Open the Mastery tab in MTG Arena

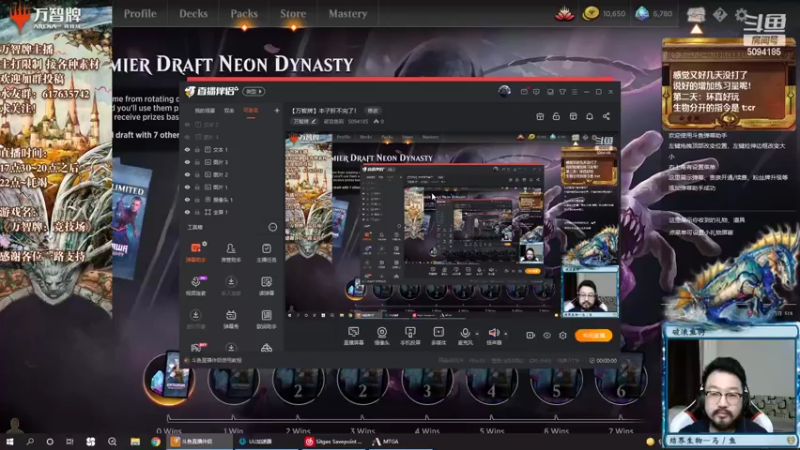click(x=347, y=14)
